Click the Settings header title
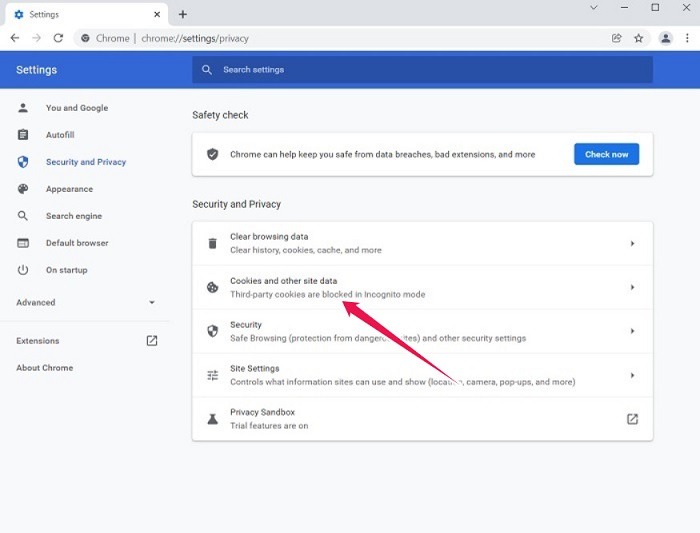 [x=37, y=70]
